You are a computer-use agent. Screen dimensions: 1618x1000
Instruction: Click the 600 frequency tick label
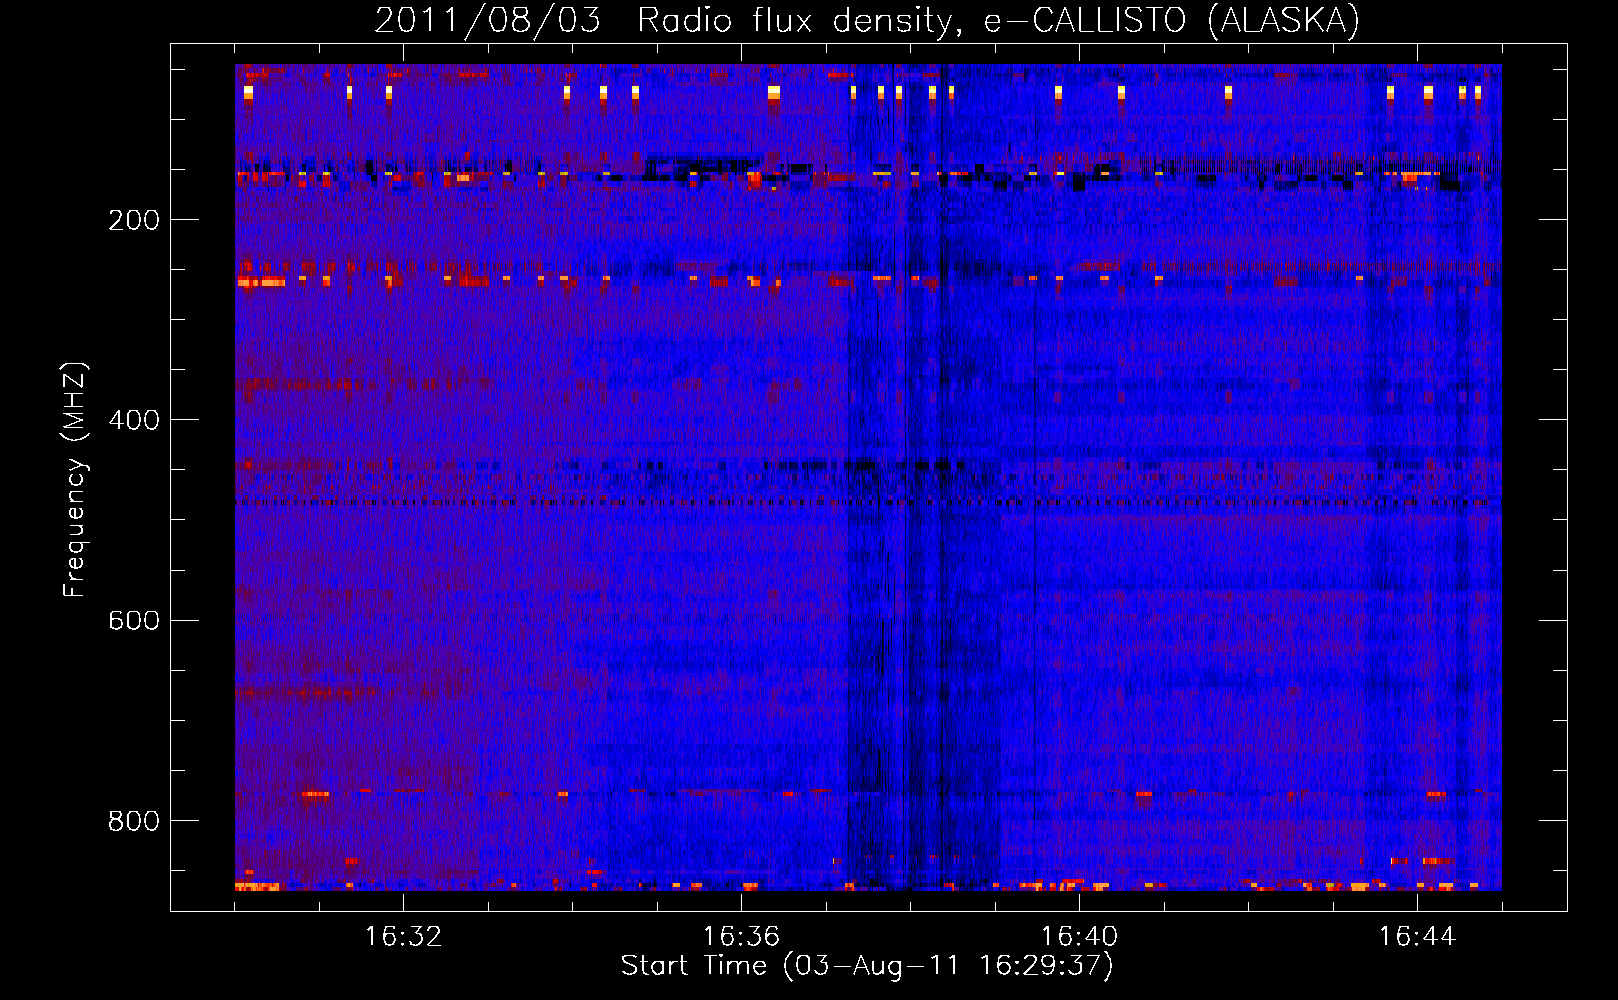pyautogui.click(x=134, y=620)
